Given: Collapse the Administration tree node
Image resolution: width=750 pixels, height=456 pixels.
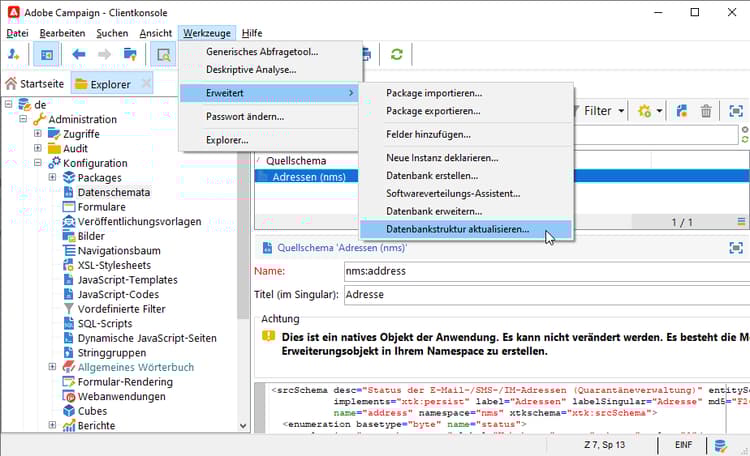Looking at the screenshot, I should (23, 118).
